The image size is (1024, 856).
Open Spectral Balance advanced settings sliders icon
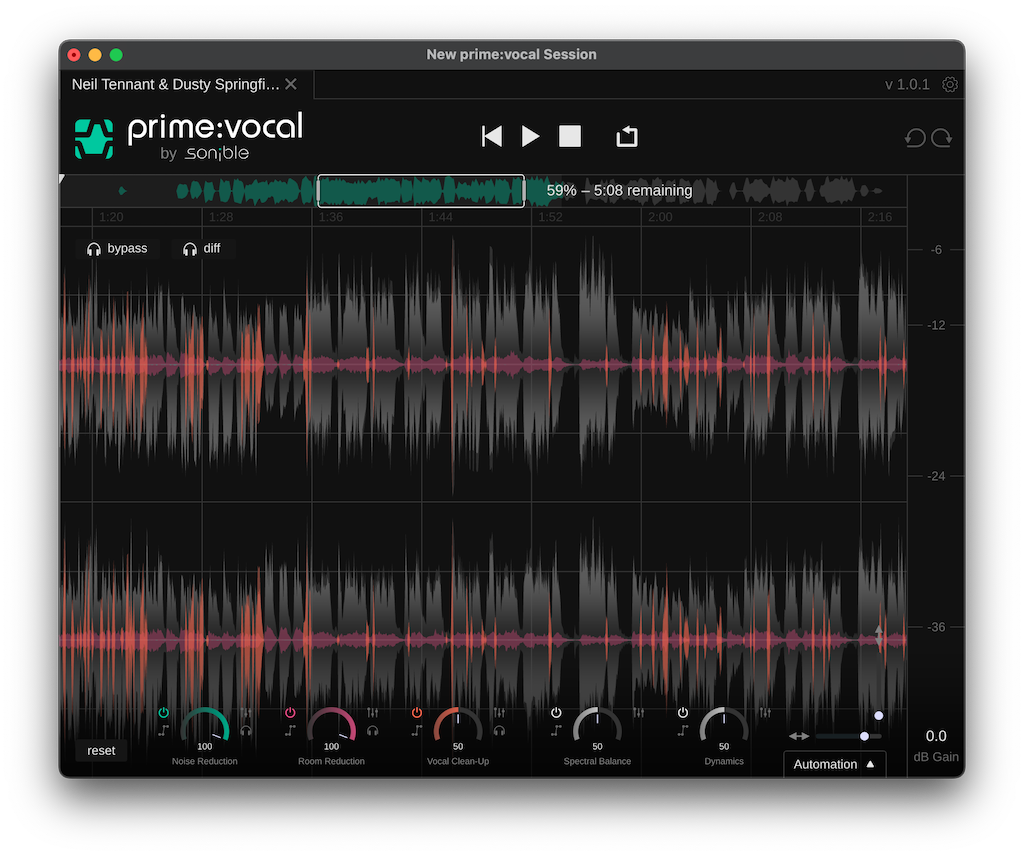tap(639, 712)
